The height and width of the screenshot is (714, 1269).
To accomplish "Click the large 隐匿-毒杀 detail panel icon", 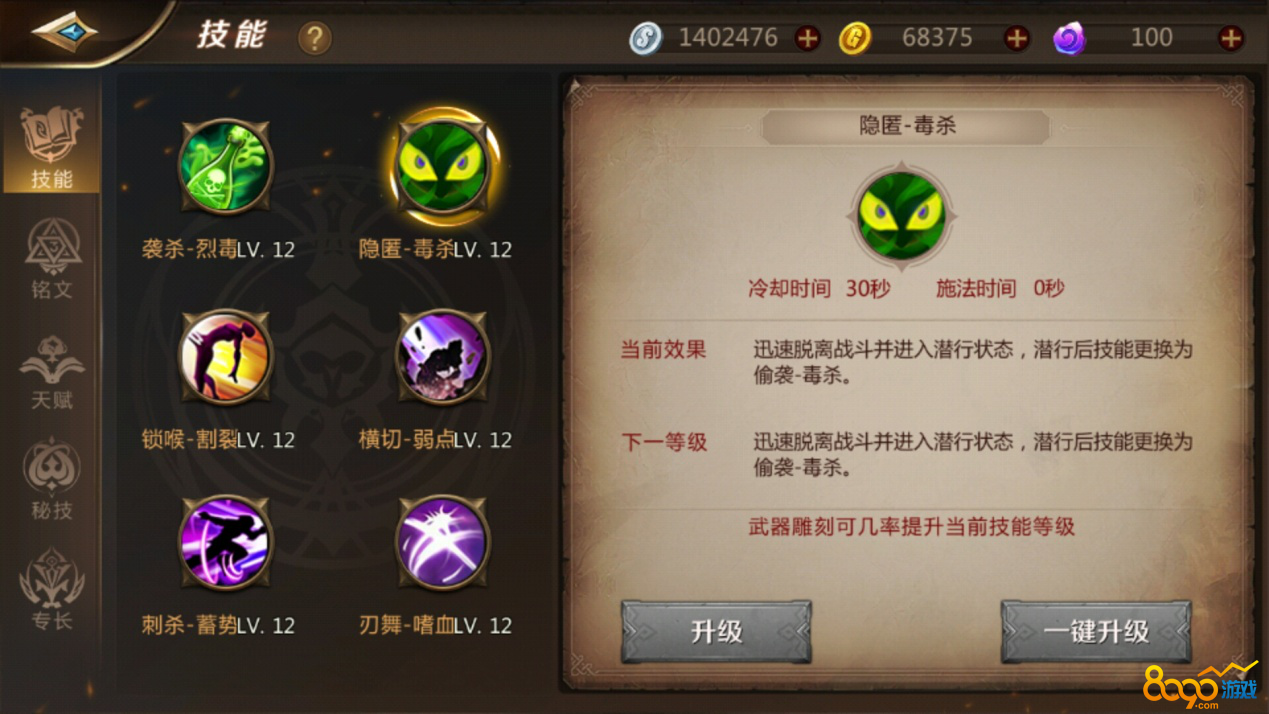I will tap(902, 216).
